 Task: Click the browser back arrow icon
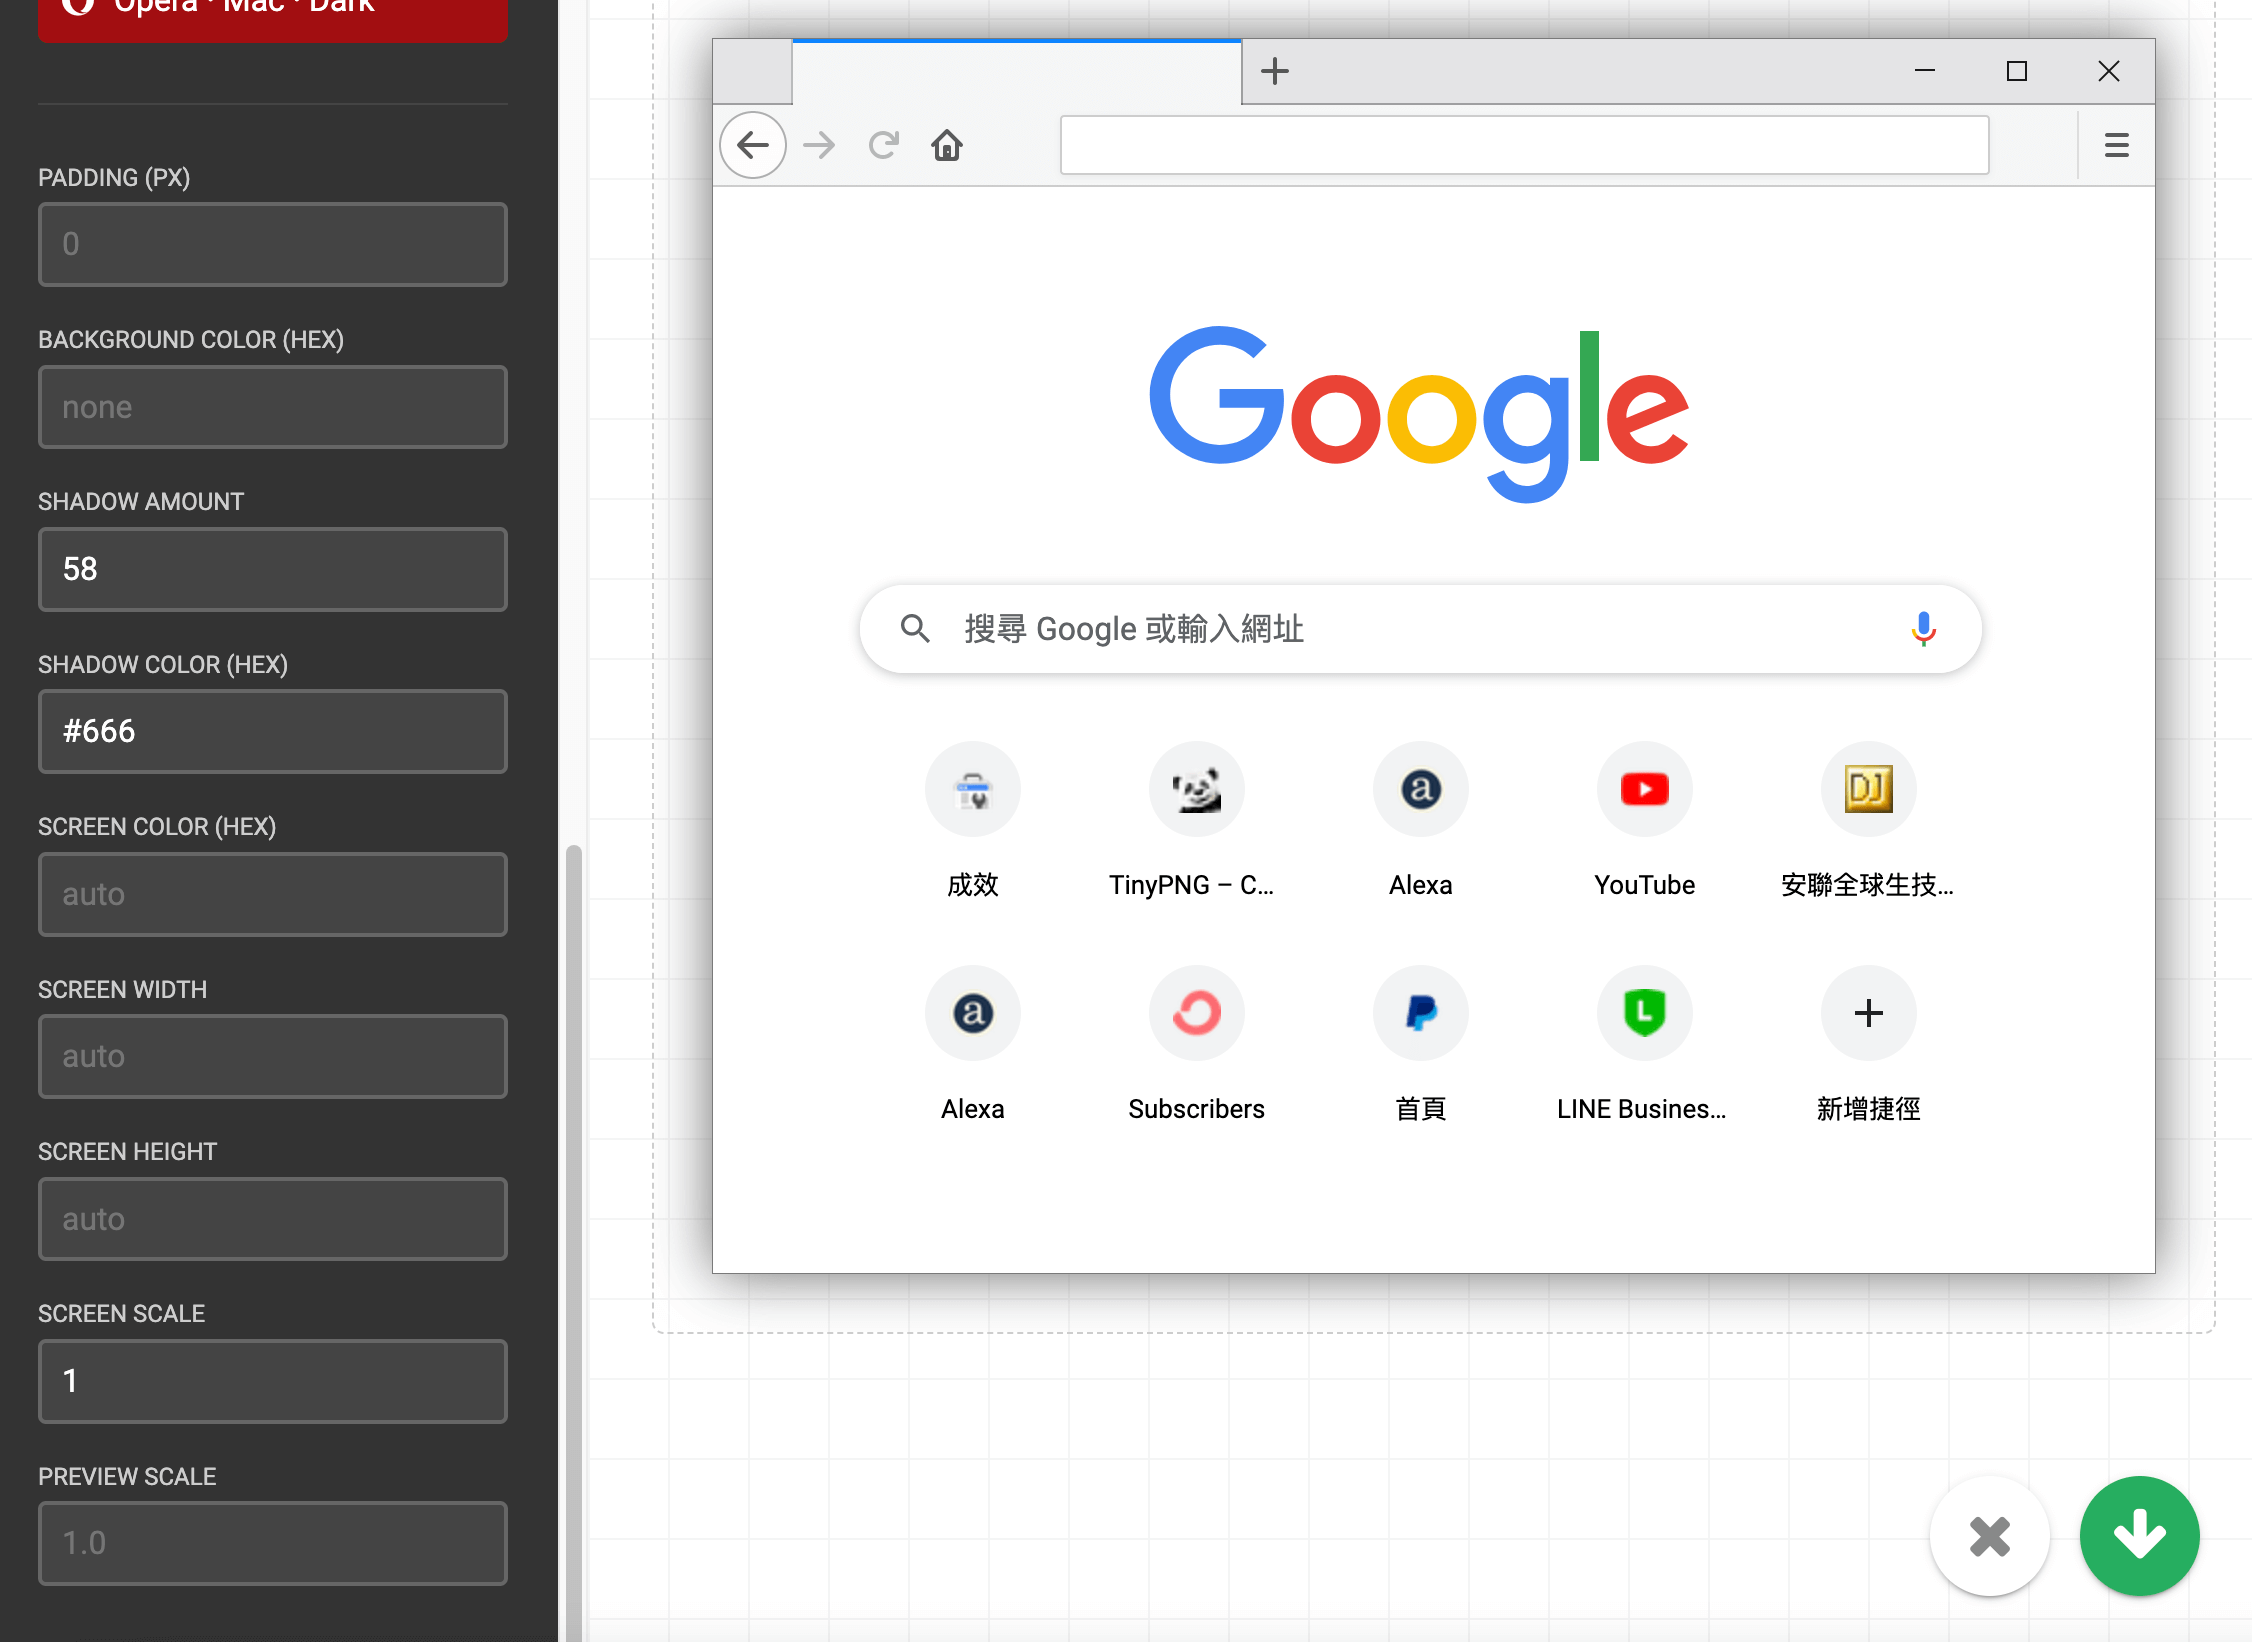[752, 145]
